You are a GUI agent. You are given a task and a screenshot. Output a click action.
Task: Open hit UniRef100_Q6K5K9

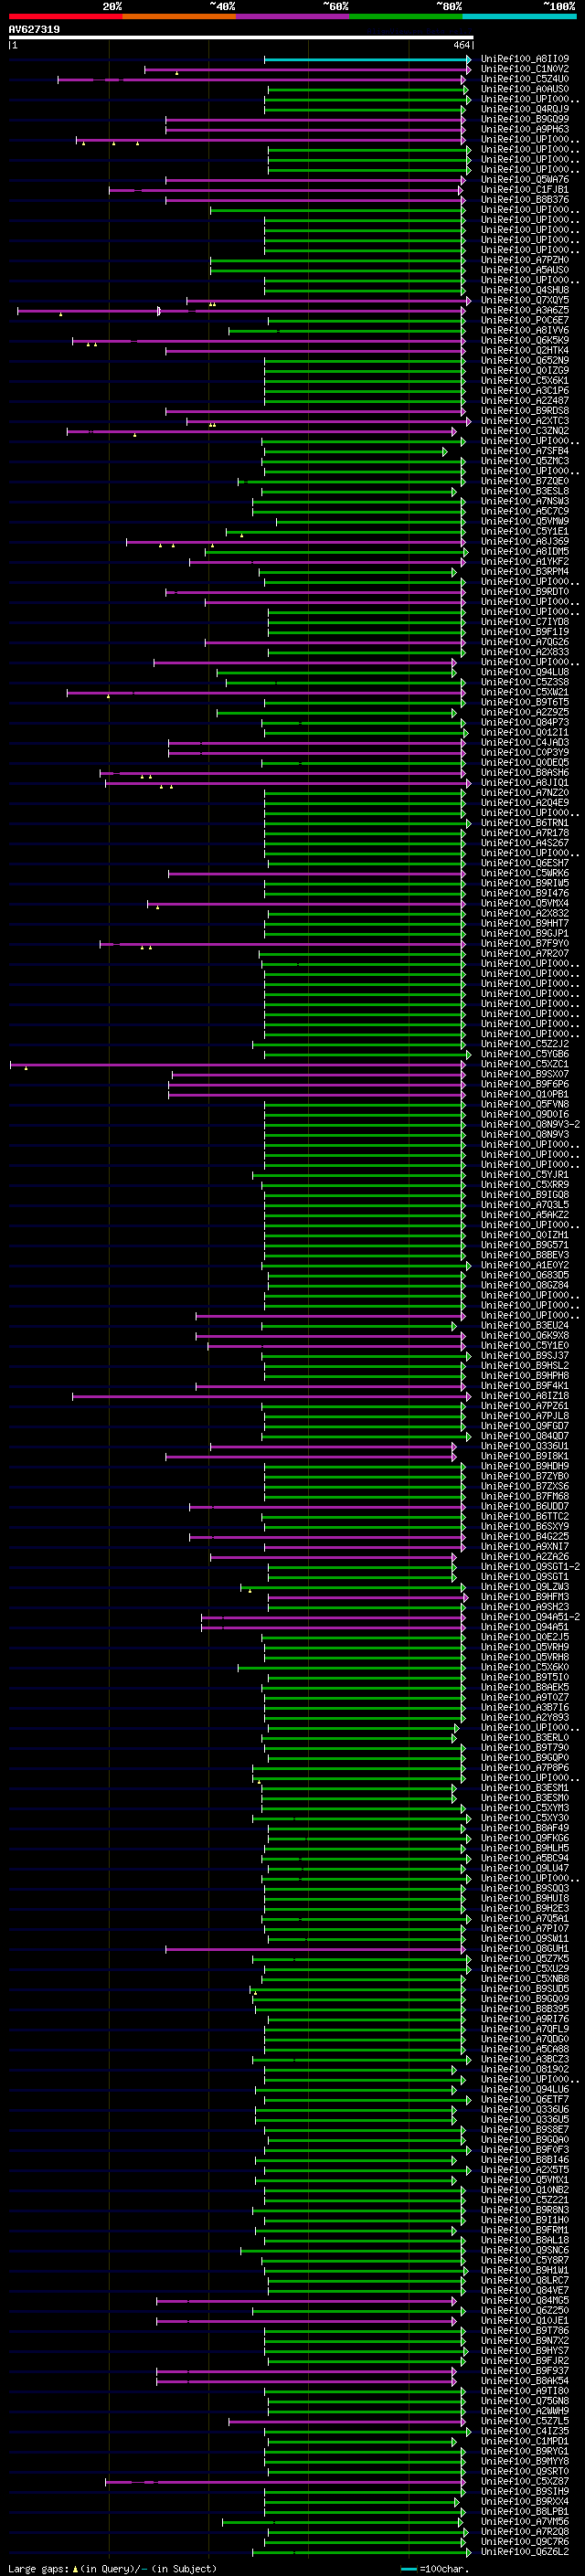tap(524, 341)
